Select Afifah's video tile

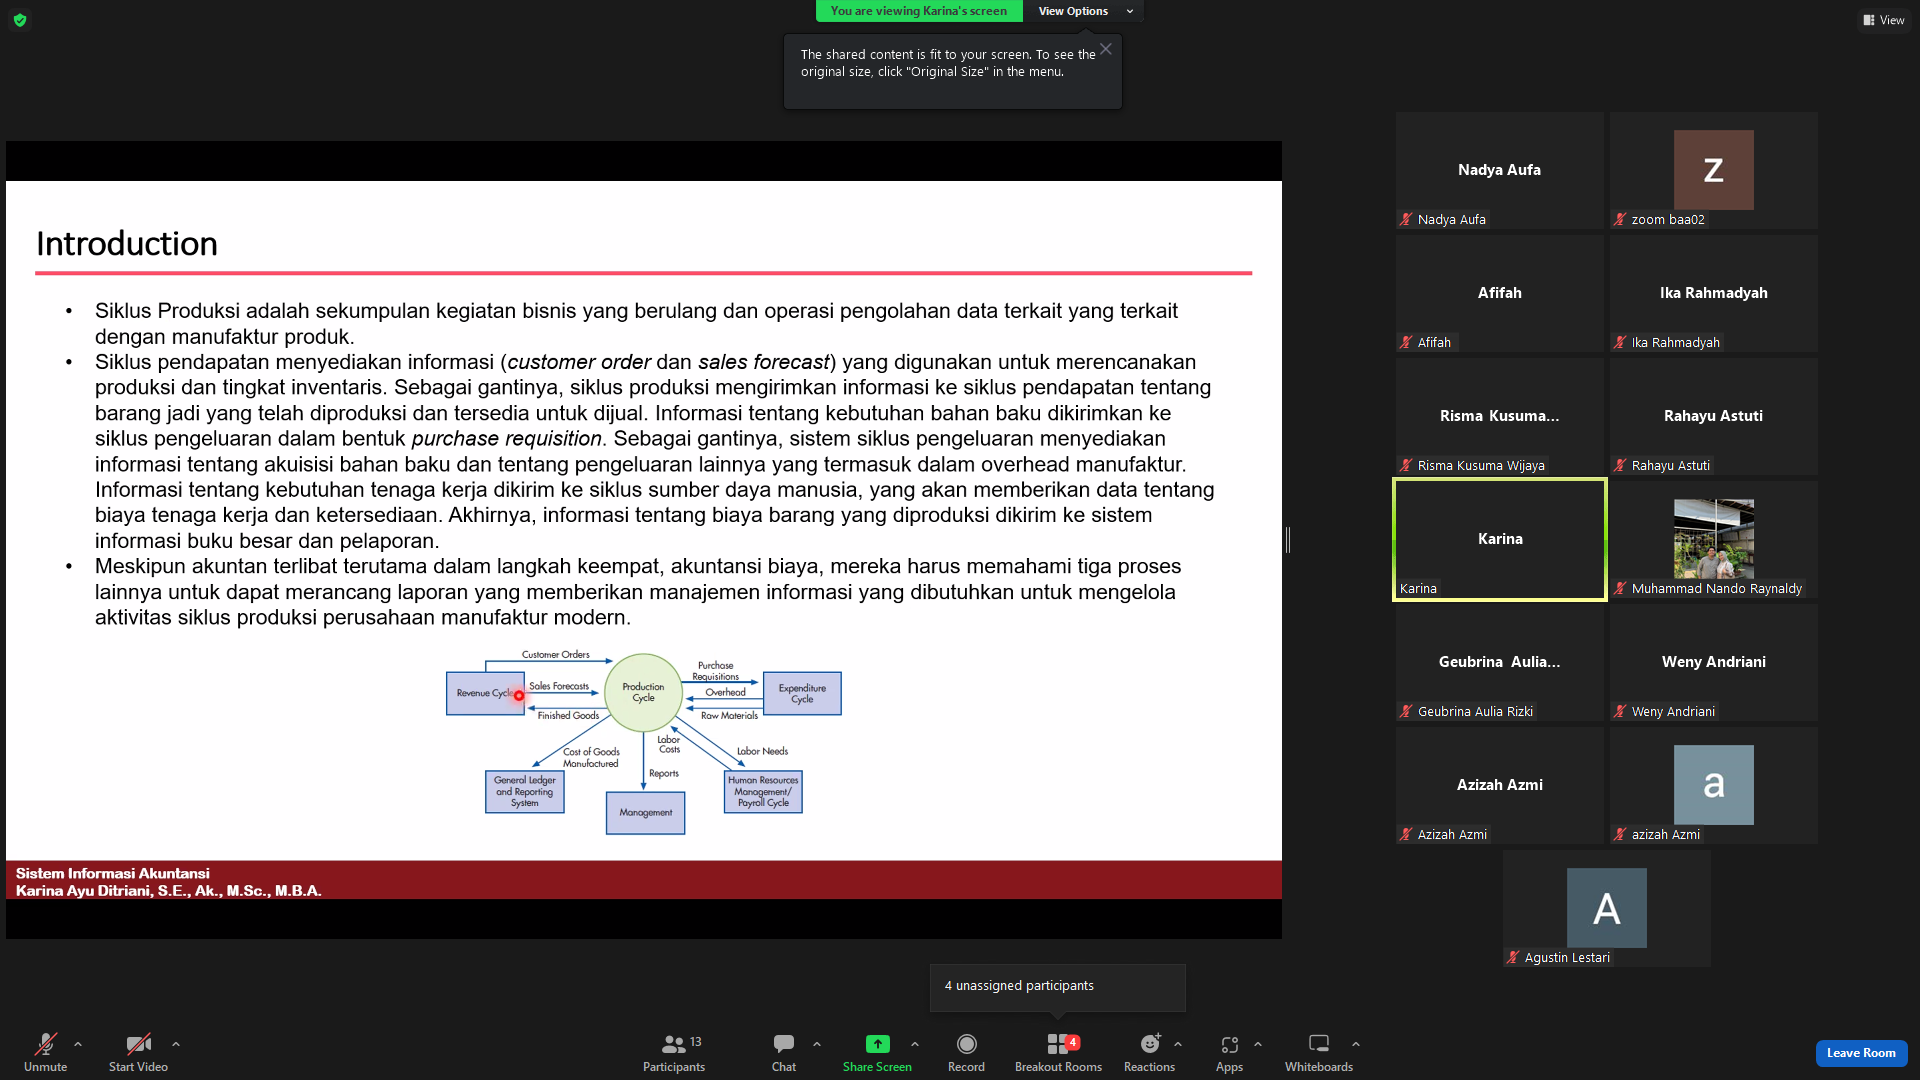[x=1499, y=293]
